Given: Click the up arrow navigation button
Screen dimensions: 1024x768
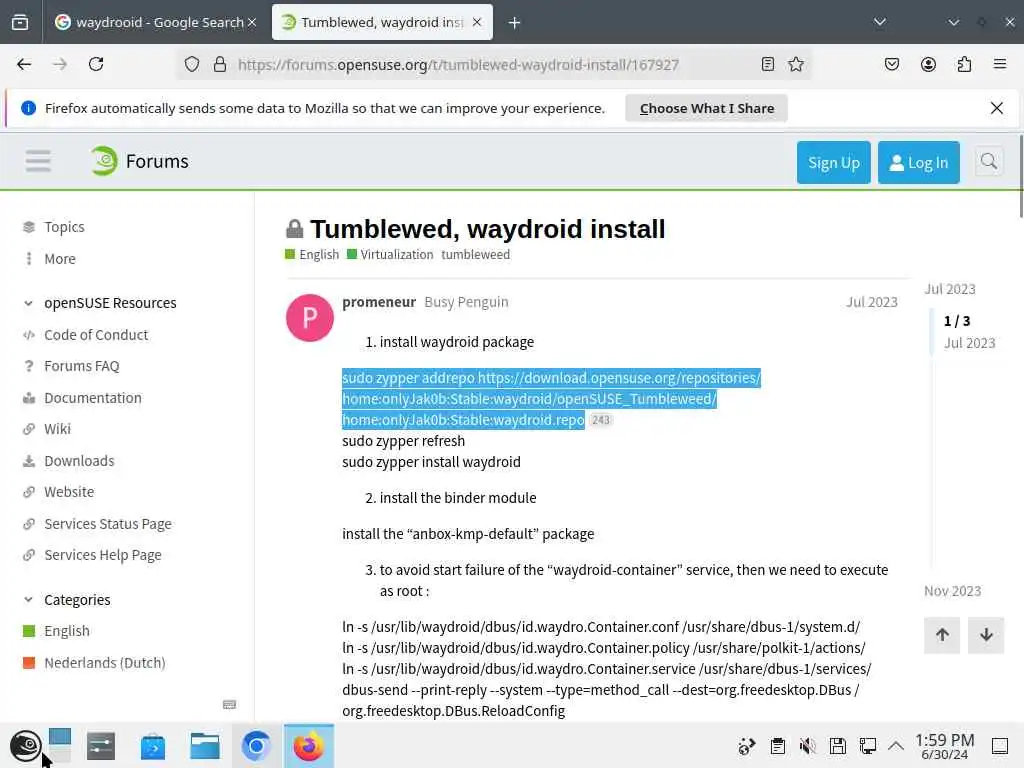Looking at the screenshot, I should 942,635.
